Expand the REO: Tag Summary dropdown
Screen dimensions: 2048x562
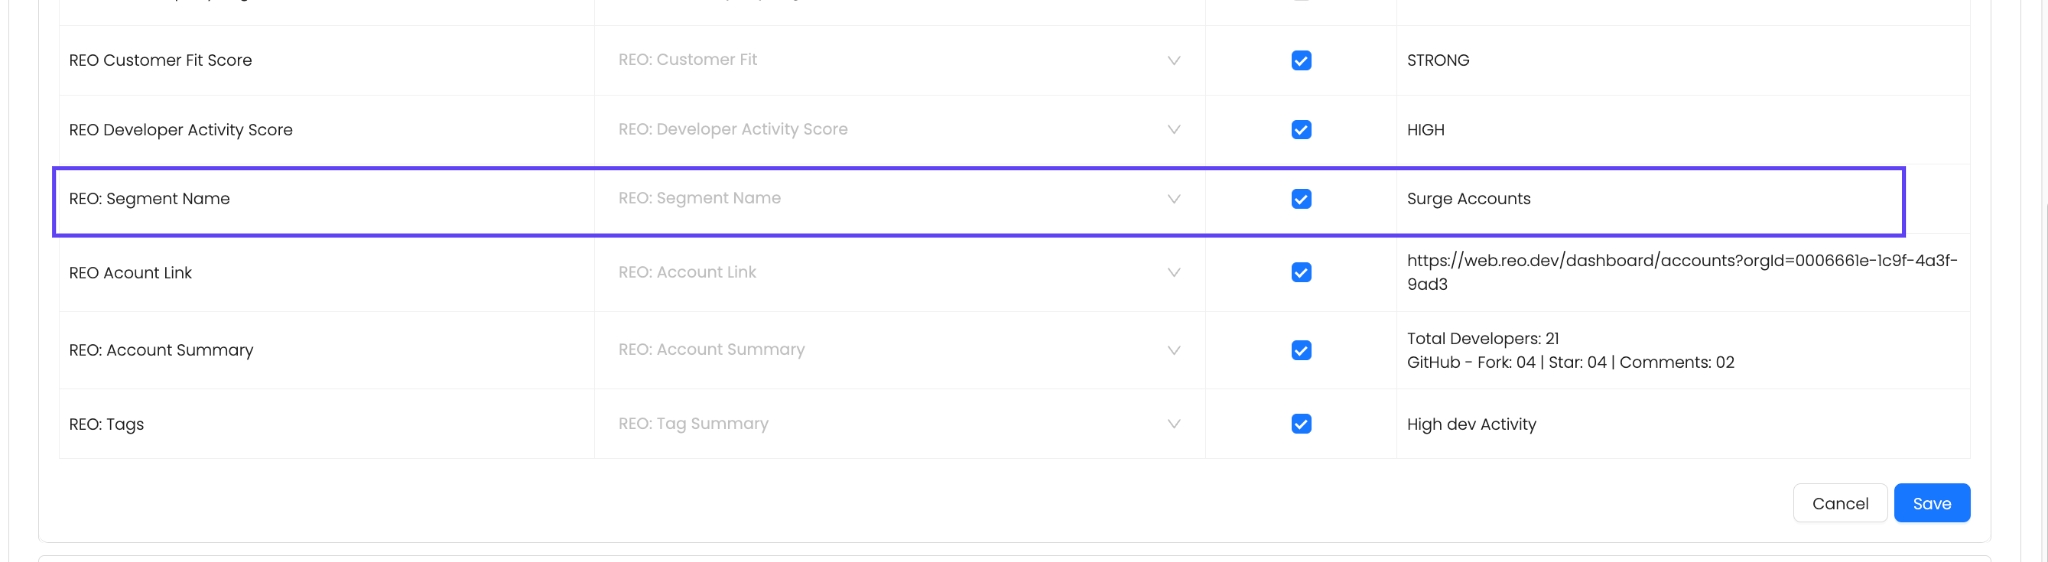(x=899, y=424)
